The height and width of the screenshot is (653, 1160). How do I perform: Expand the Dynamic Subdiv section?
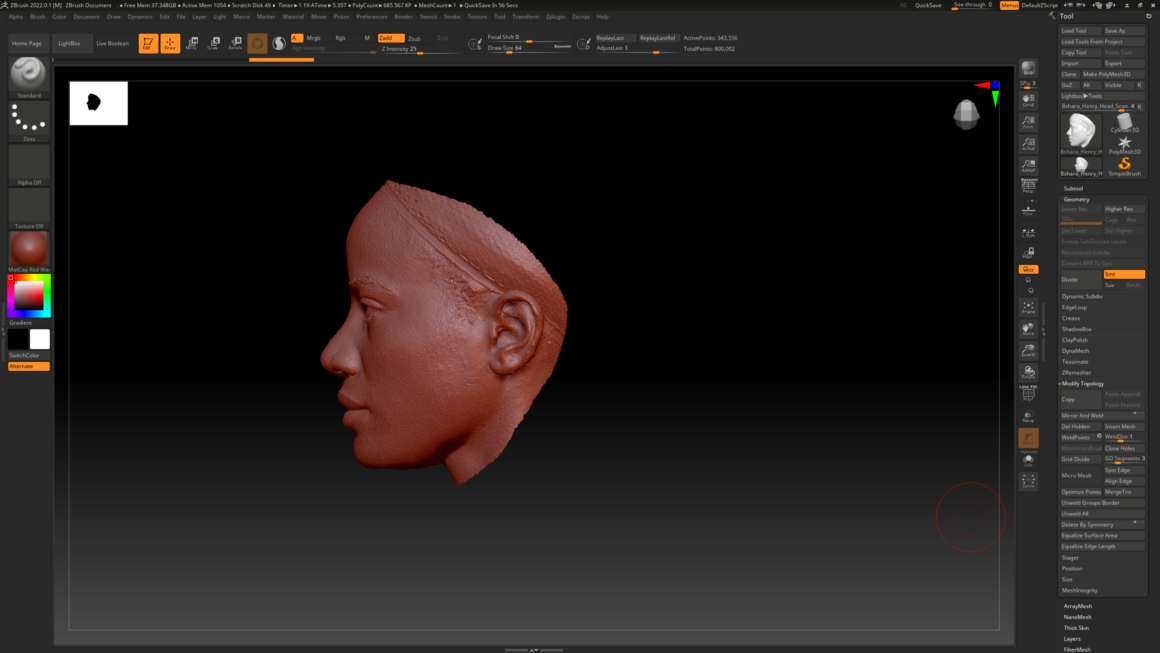(x=1082, y=297)
